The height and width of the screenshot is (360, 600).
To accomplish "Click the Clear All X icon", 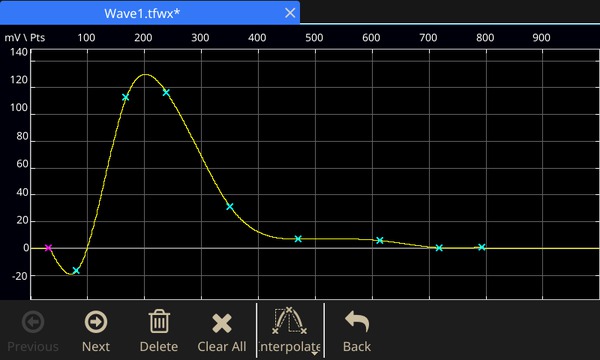I will click(x=222, y=323).
